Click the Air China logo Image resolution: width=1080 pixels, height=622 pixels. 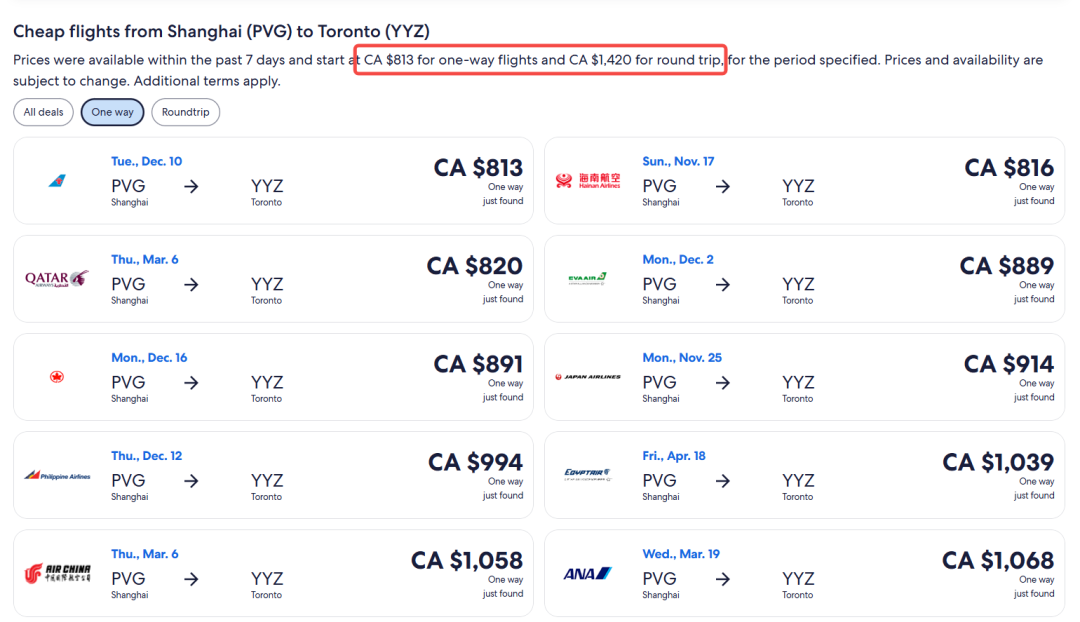[57, 573]
